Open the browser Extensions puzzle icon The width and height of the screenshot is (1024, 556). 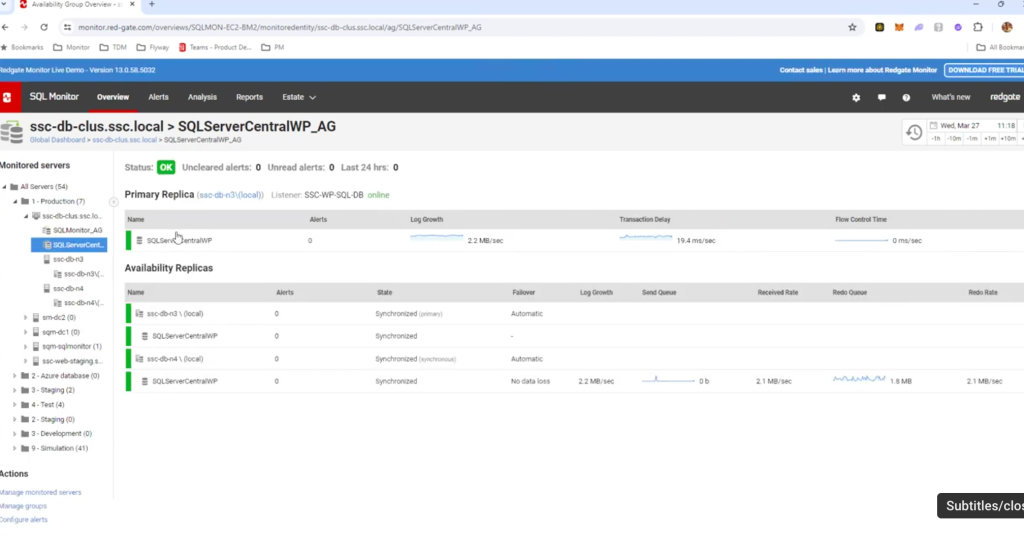[978, 28]
